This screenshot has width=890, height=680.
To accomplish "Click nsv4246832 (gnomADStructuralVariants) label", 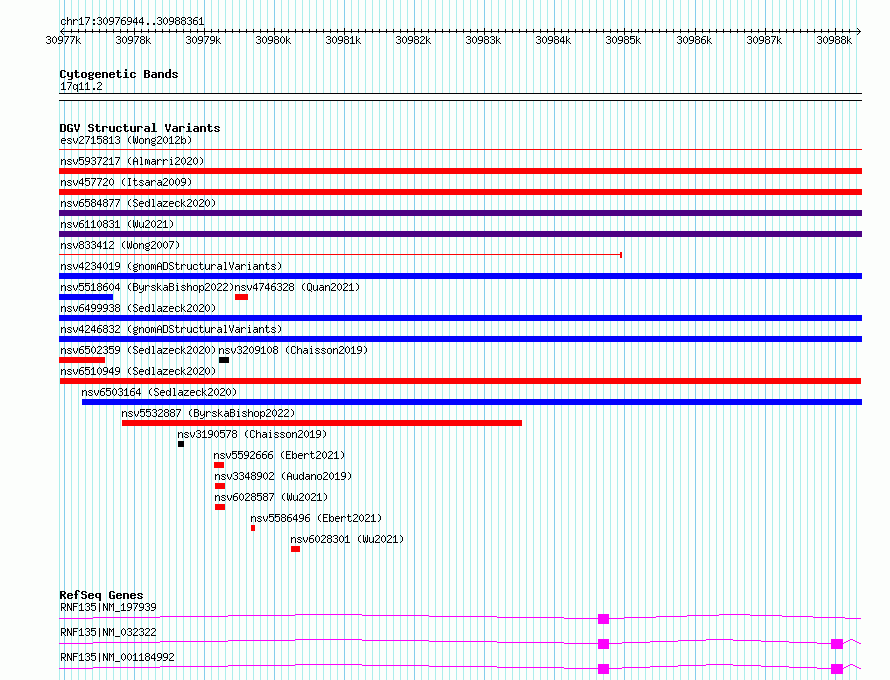I will coord(171,329).
